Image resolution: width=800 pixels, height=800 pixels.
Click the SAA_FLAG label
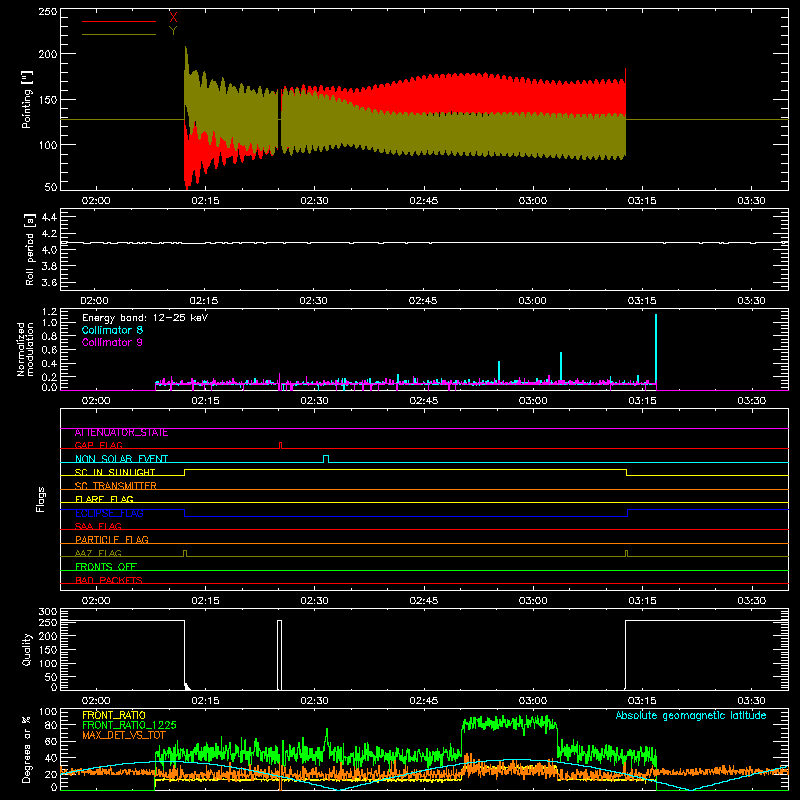click(x=98, y=526)
